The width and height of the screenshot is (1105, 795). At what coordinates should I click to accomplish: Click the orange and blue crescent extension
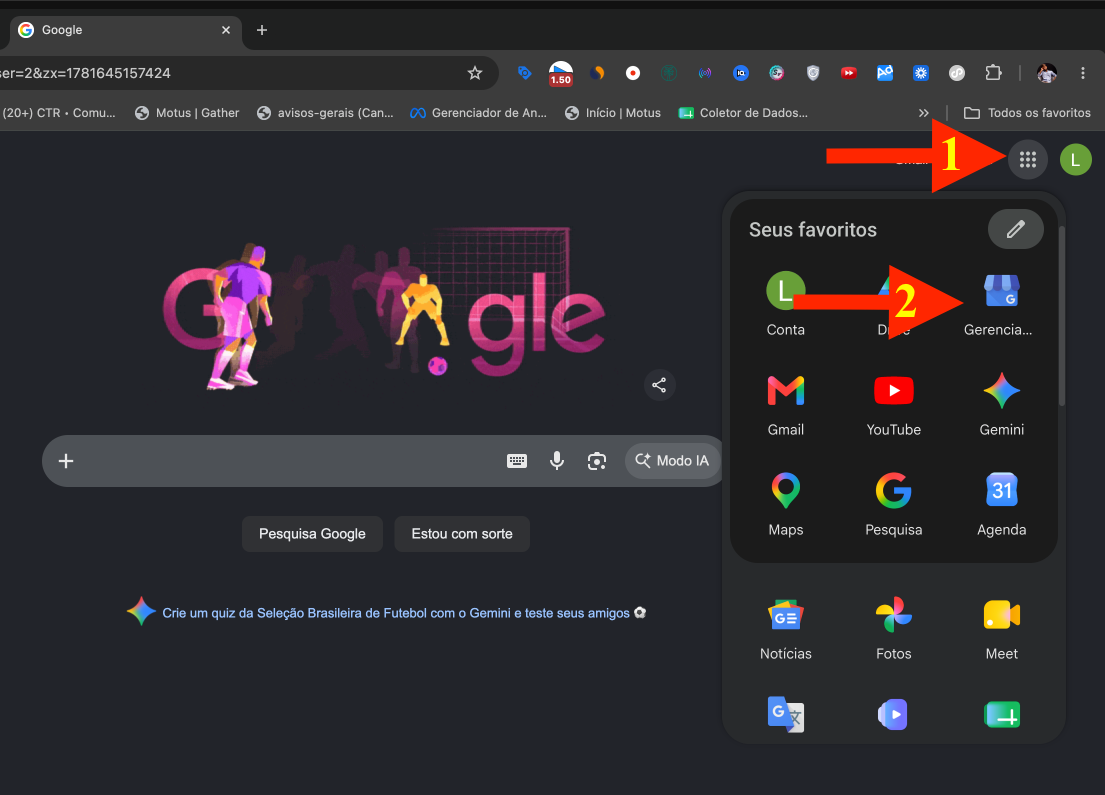pyautogui.click(x=597, y=73)
